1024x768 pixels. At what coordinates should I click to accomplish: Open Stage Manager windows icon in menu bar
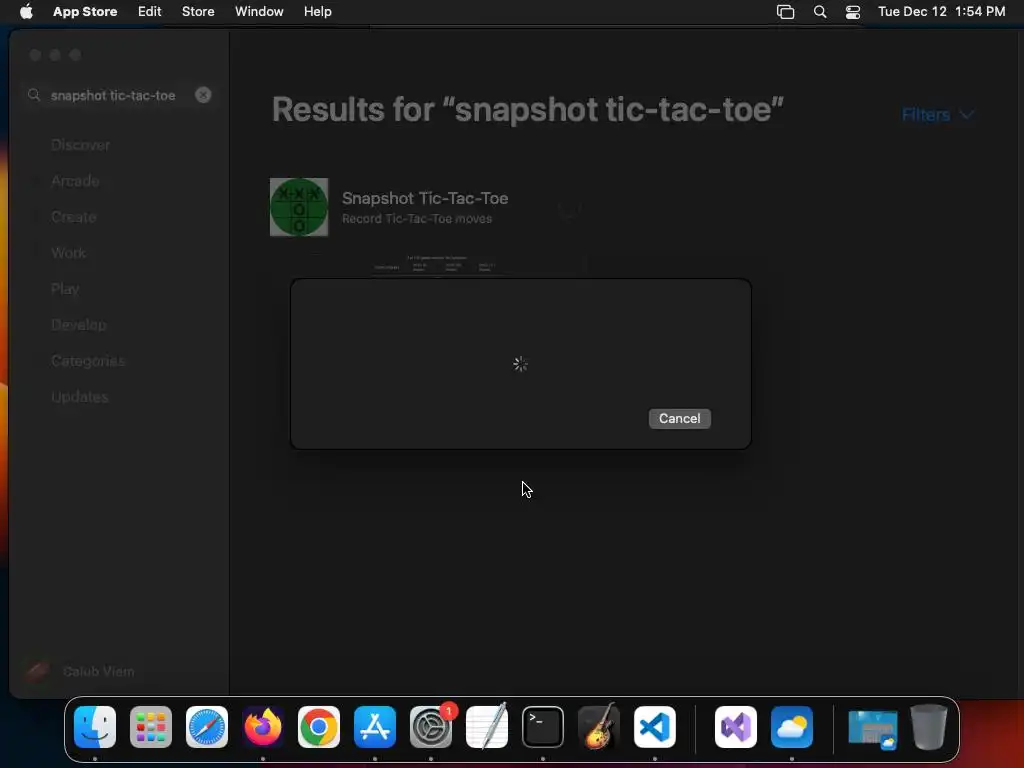[786, 12]
